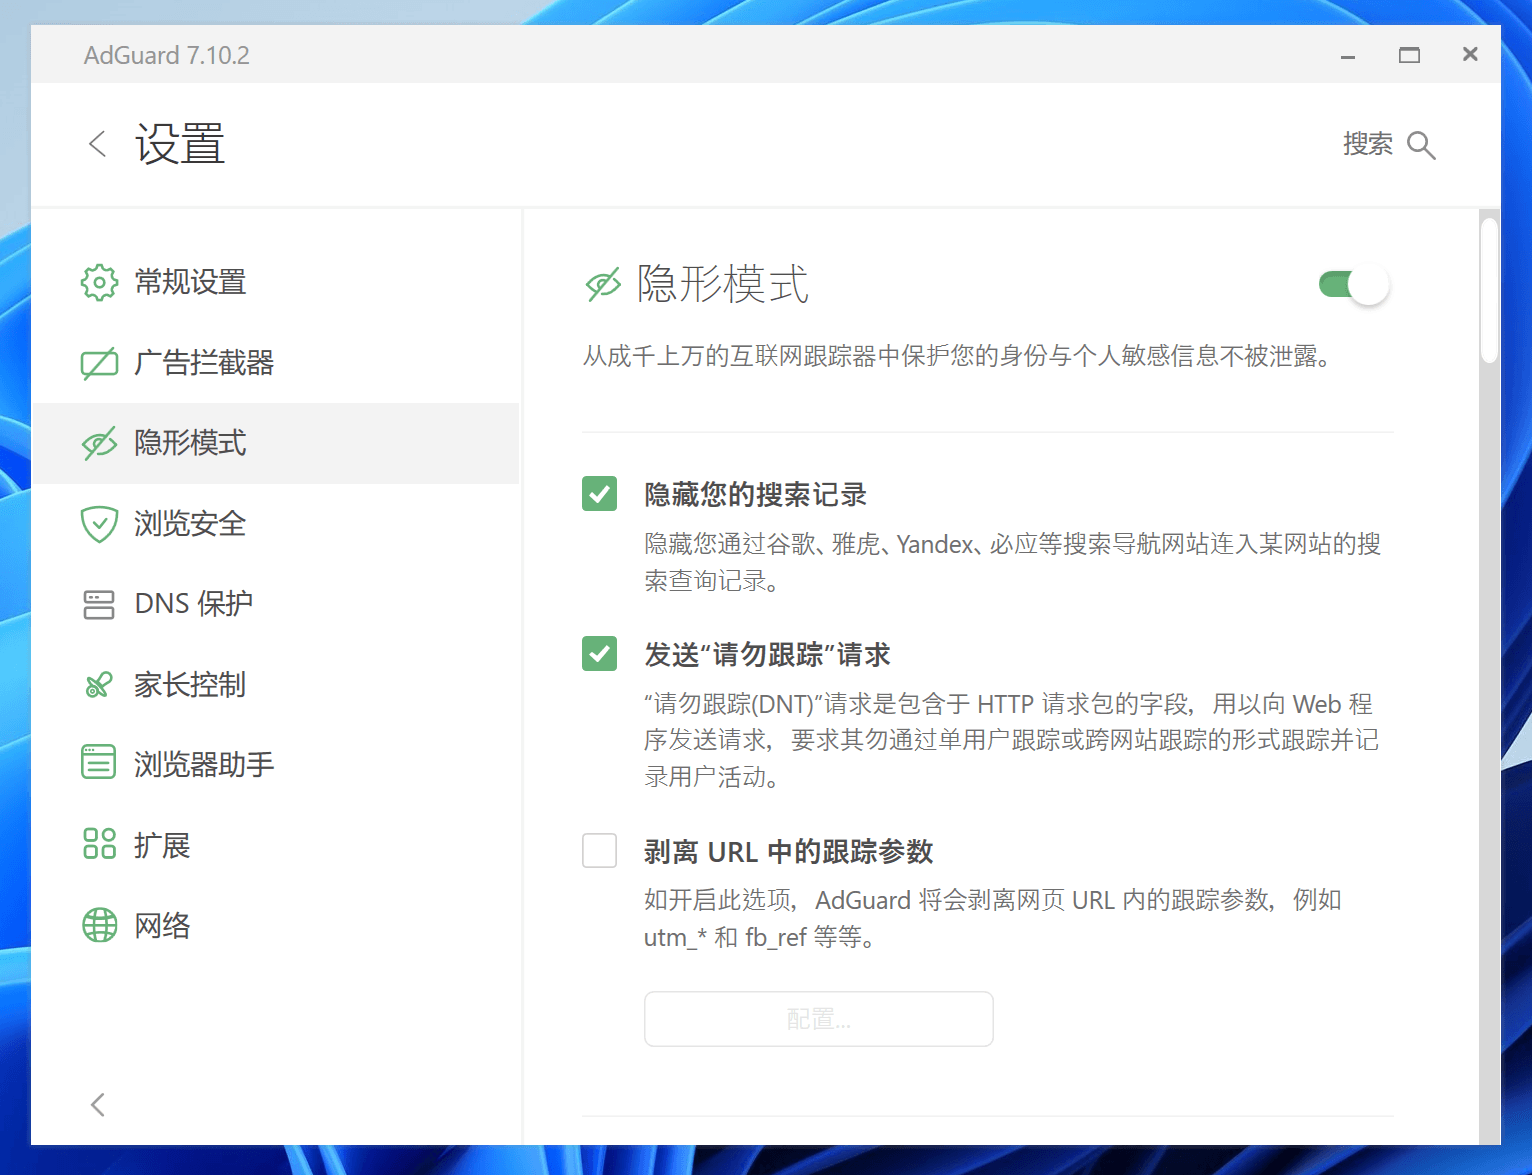Open the 扩展 grid icon

point(99,844)
